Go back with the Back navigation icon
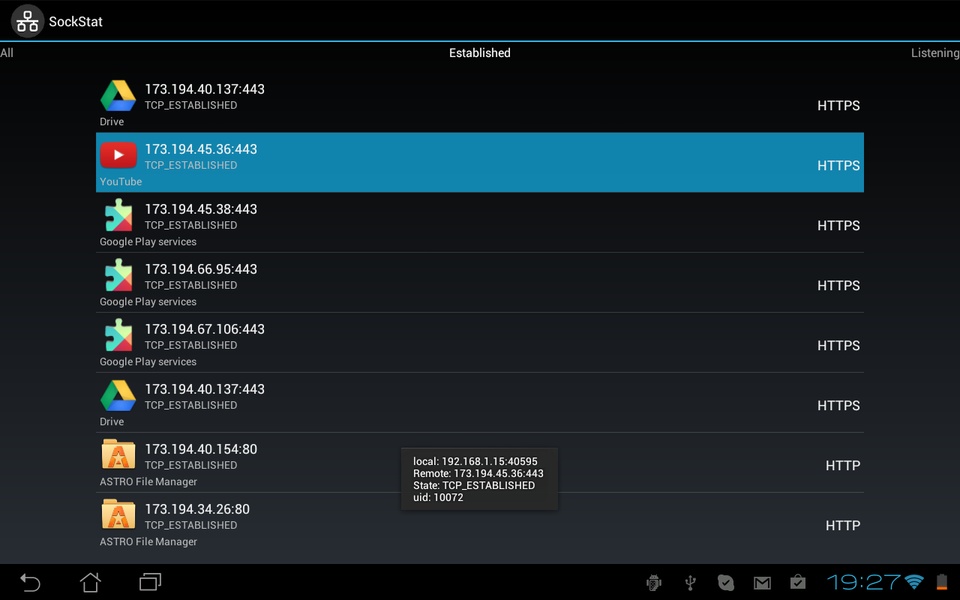The image size is (960, 600). click(x=30, y=582)
